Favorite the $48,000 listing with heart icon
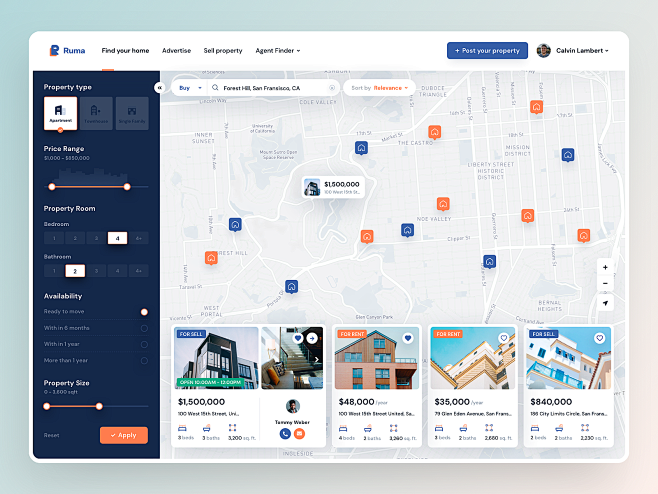The image size is (658, 494). click(x=408, y=338)
